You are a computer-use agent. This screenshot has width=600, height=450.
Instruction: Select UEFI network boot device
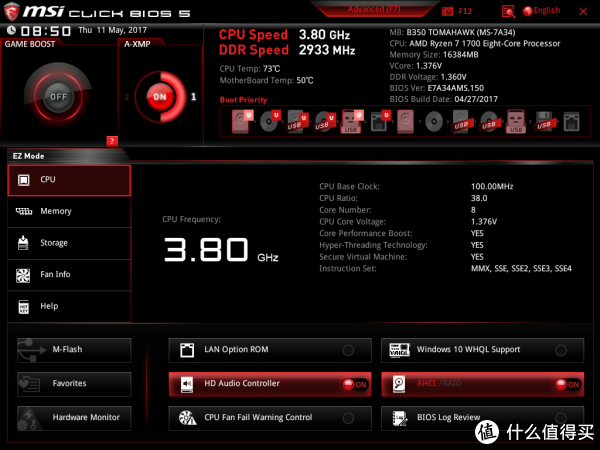[x=380, y=121]
